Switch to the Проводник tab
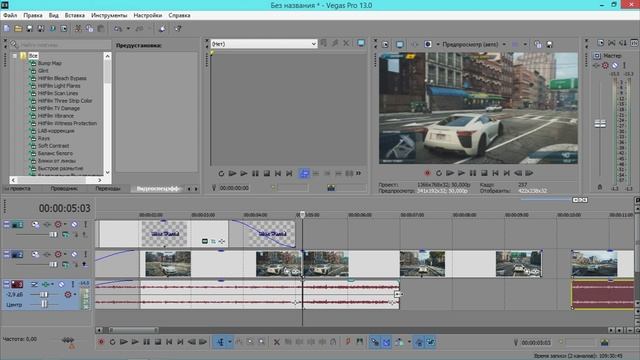This screenshot has height=360, width=640. [x=64, y=189]
